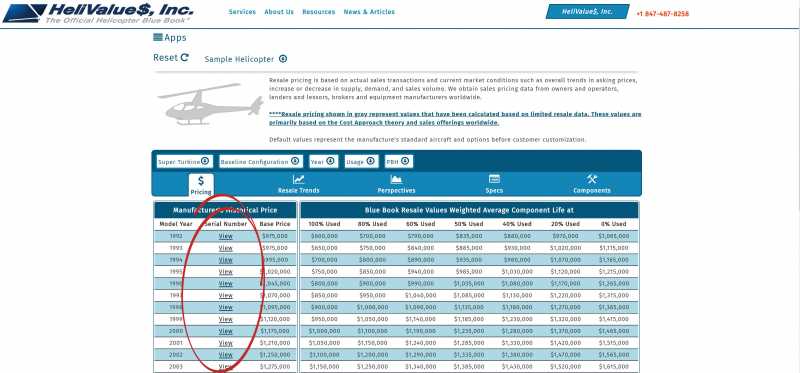Click the Reset refresh icon
The image size is (800, 373).
point(185,58)
